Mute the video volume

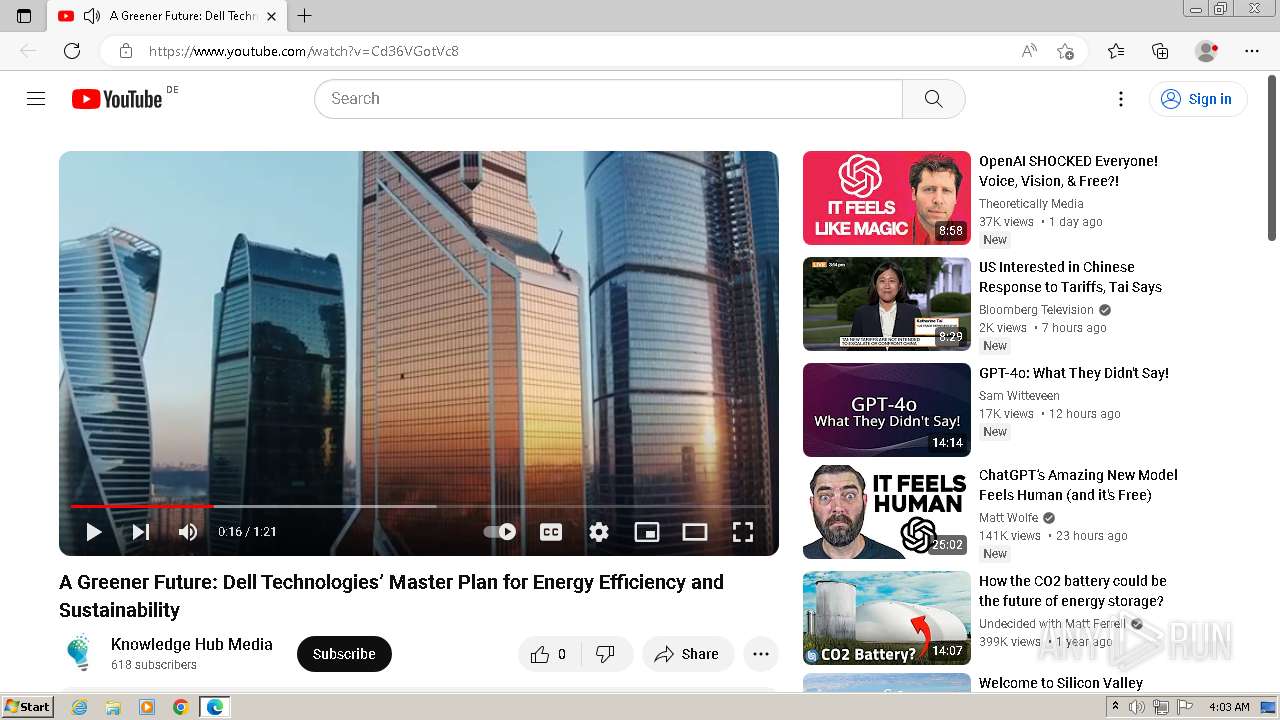click(x=188, y=532)
